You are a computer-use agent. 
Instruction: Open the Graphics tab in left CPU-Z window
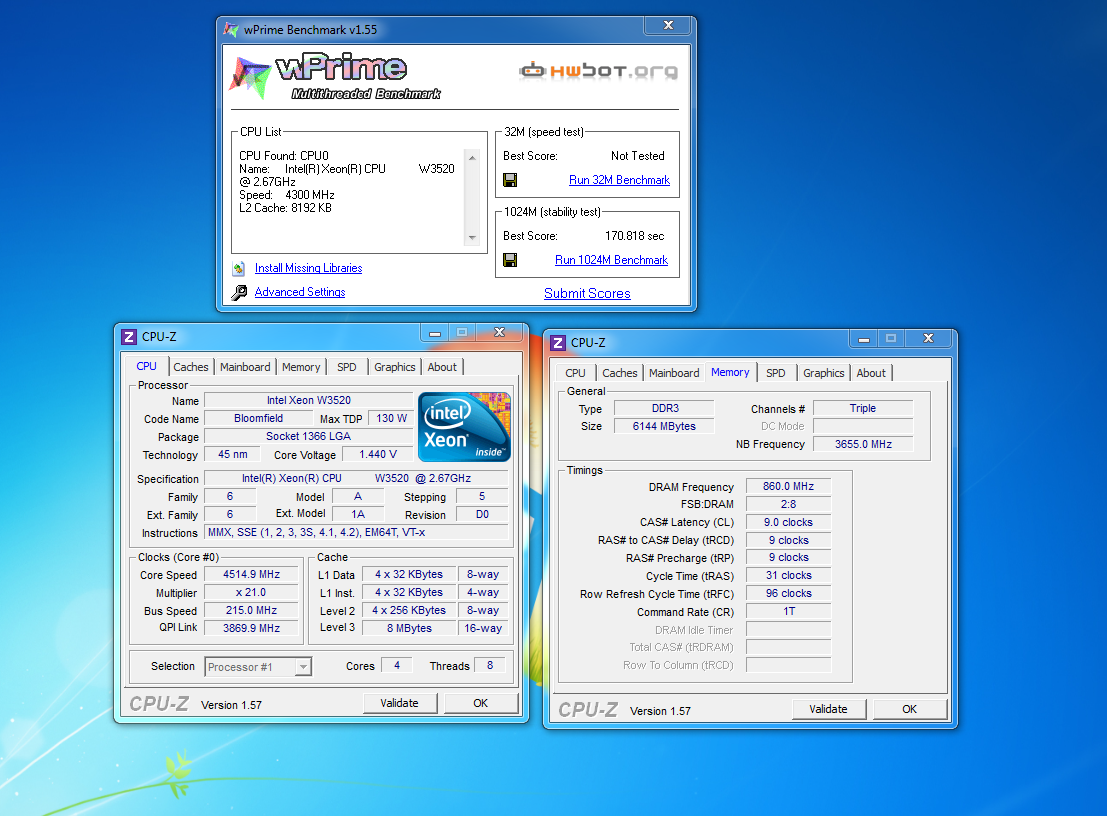click(395, 367)
